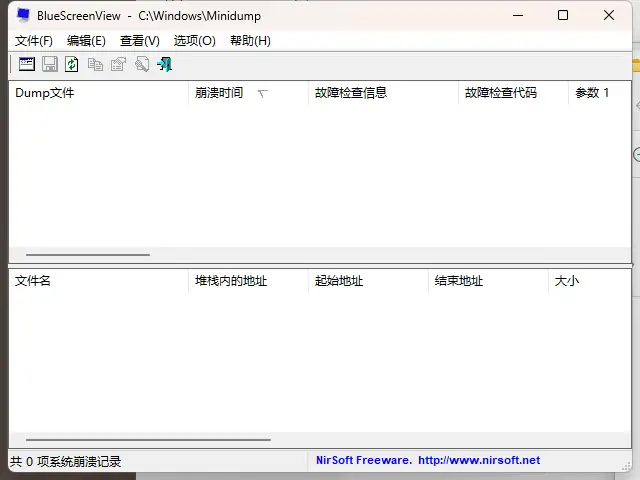Click the window resize grip in the status bar
The height and width of the screenshot is (480, 640).
[626, 466]
